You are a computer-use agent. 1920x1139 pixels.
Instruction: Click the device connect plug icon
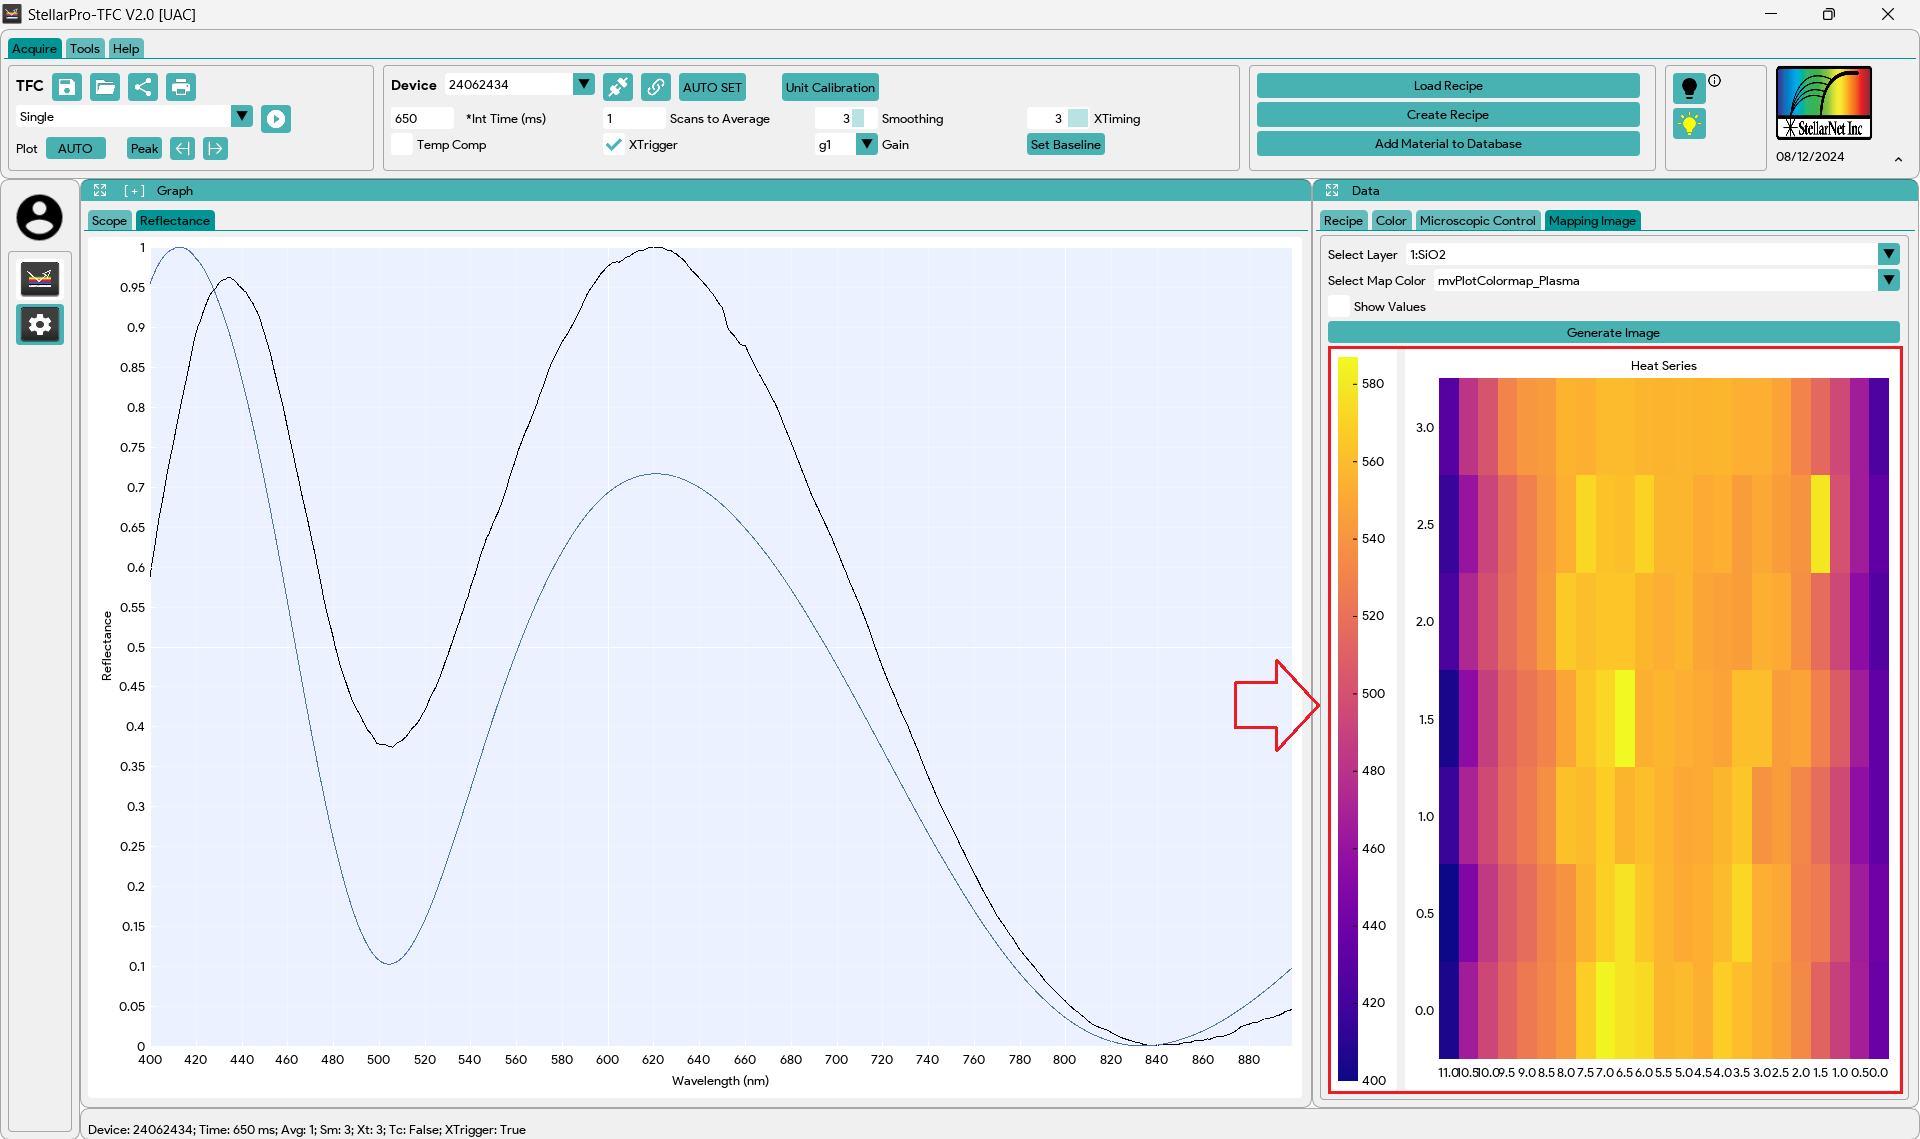(x=618, y=87)
